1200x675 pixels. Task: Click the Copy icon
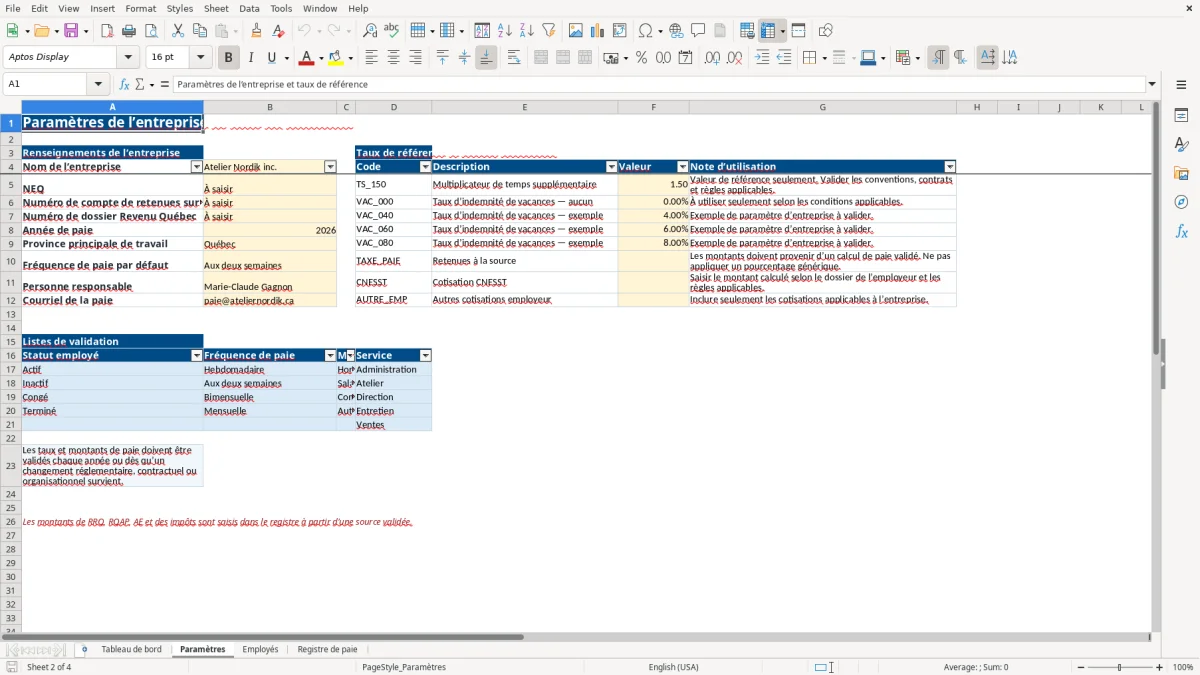click(199, 31)
